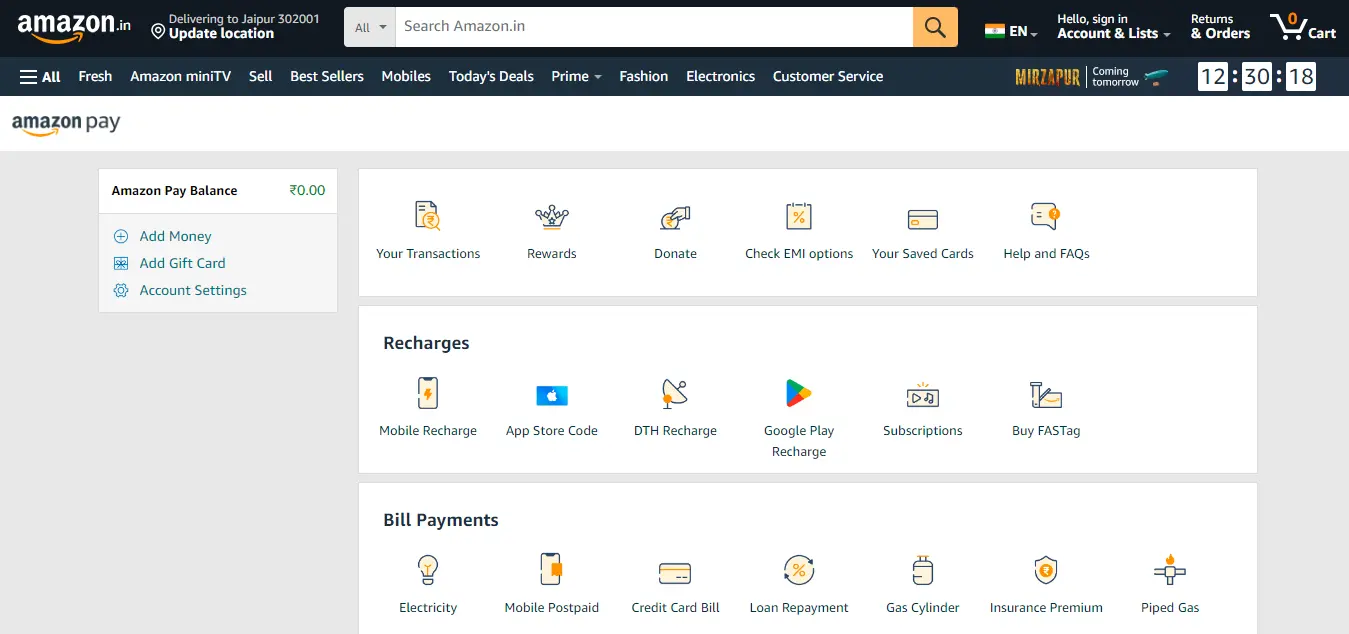1349x634 pixels.
Task: Open the Fresh navigation item
Action: (95, 76)
